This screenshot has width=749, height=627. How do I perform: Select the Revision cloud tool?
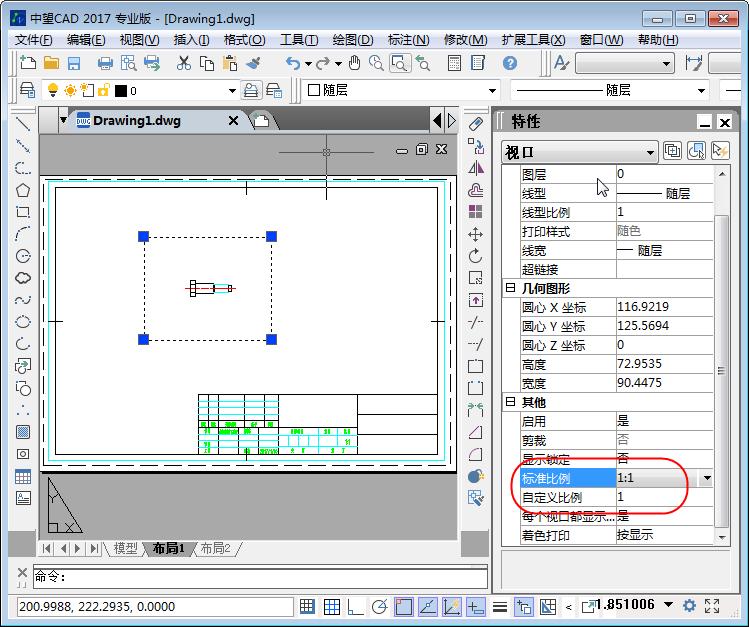pyautogui.click(x=22, y=277)
